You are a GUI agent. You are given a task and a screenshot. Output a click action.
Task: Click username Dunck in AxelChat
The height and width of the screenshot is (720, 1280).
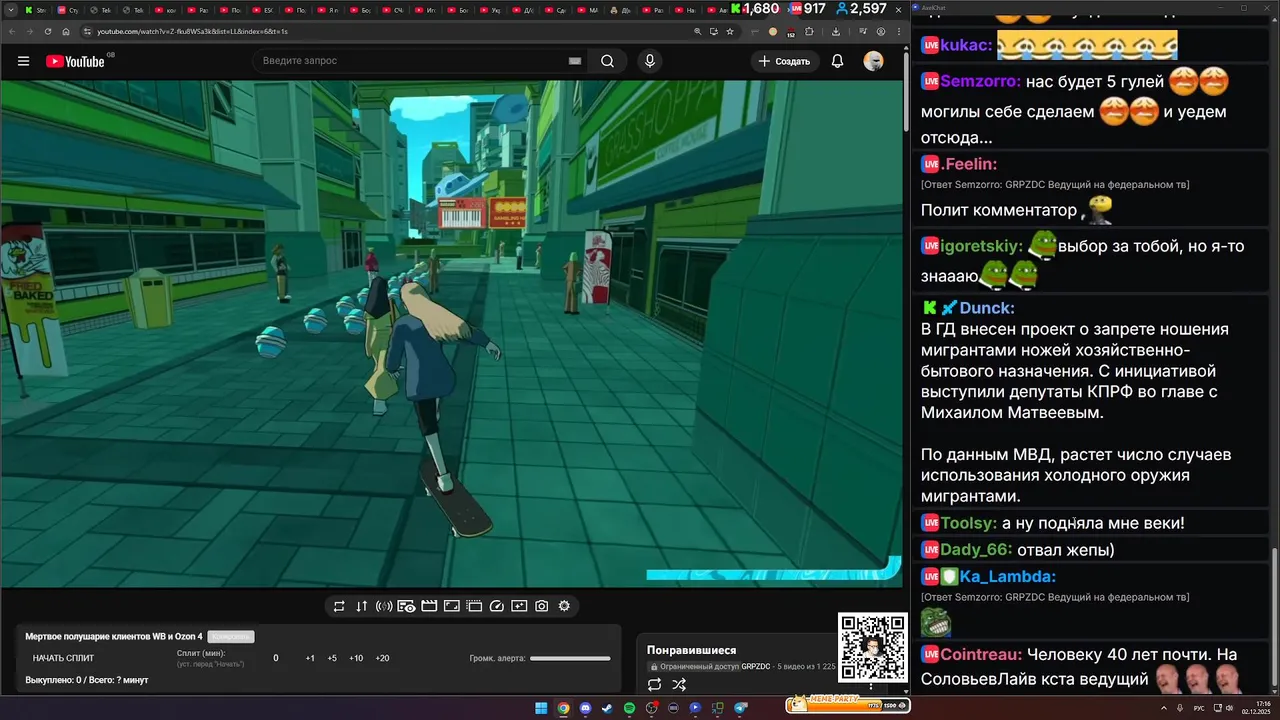click(987, 308)
